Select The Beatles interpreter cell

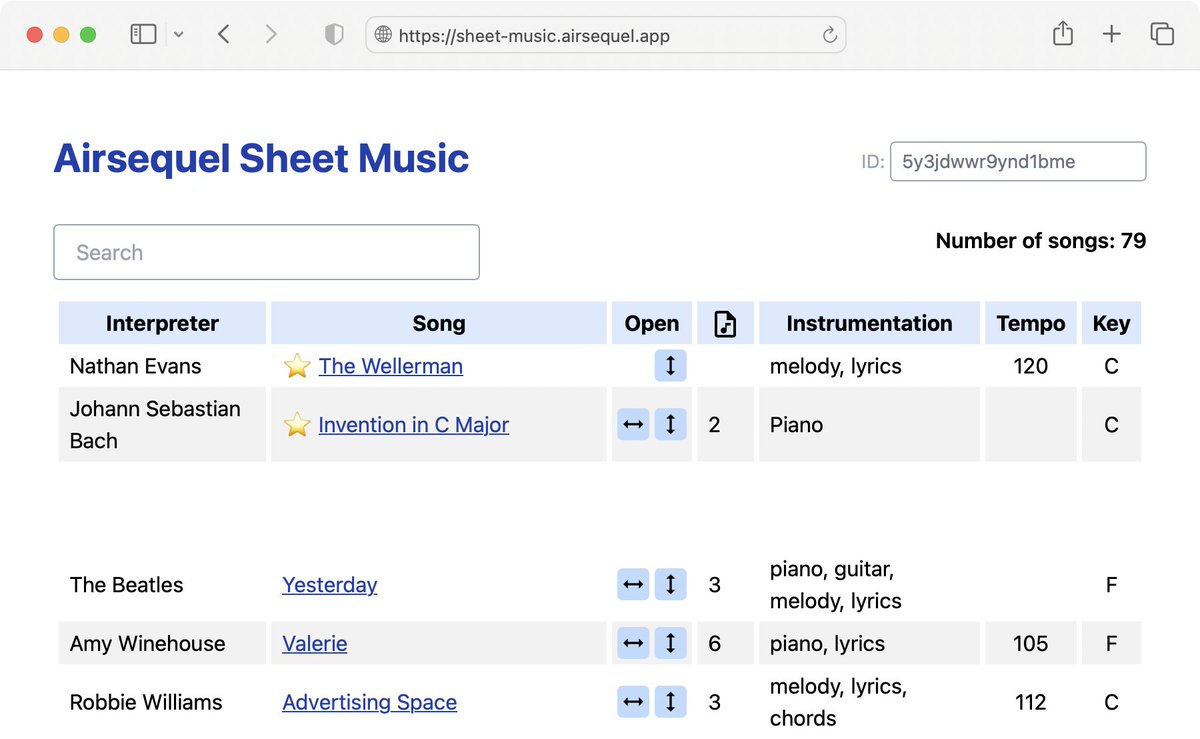coord(162,584)
